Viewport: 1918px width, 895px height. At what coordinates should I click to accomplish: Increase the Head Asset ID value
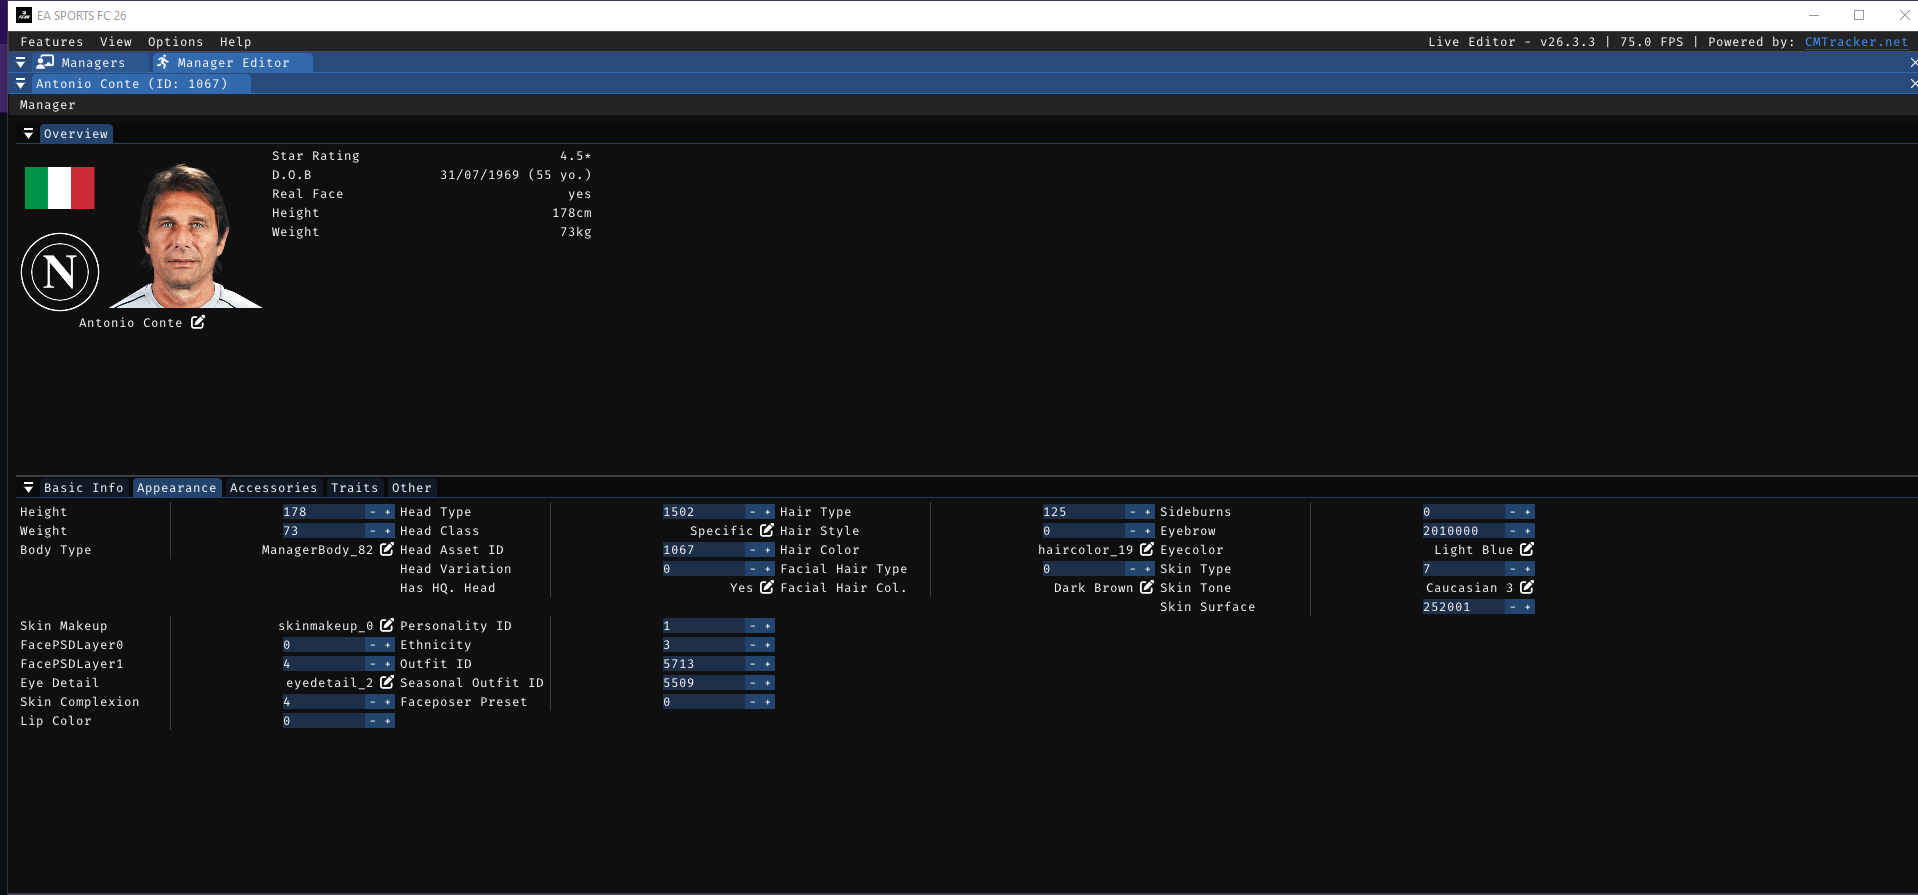(768, 550)
